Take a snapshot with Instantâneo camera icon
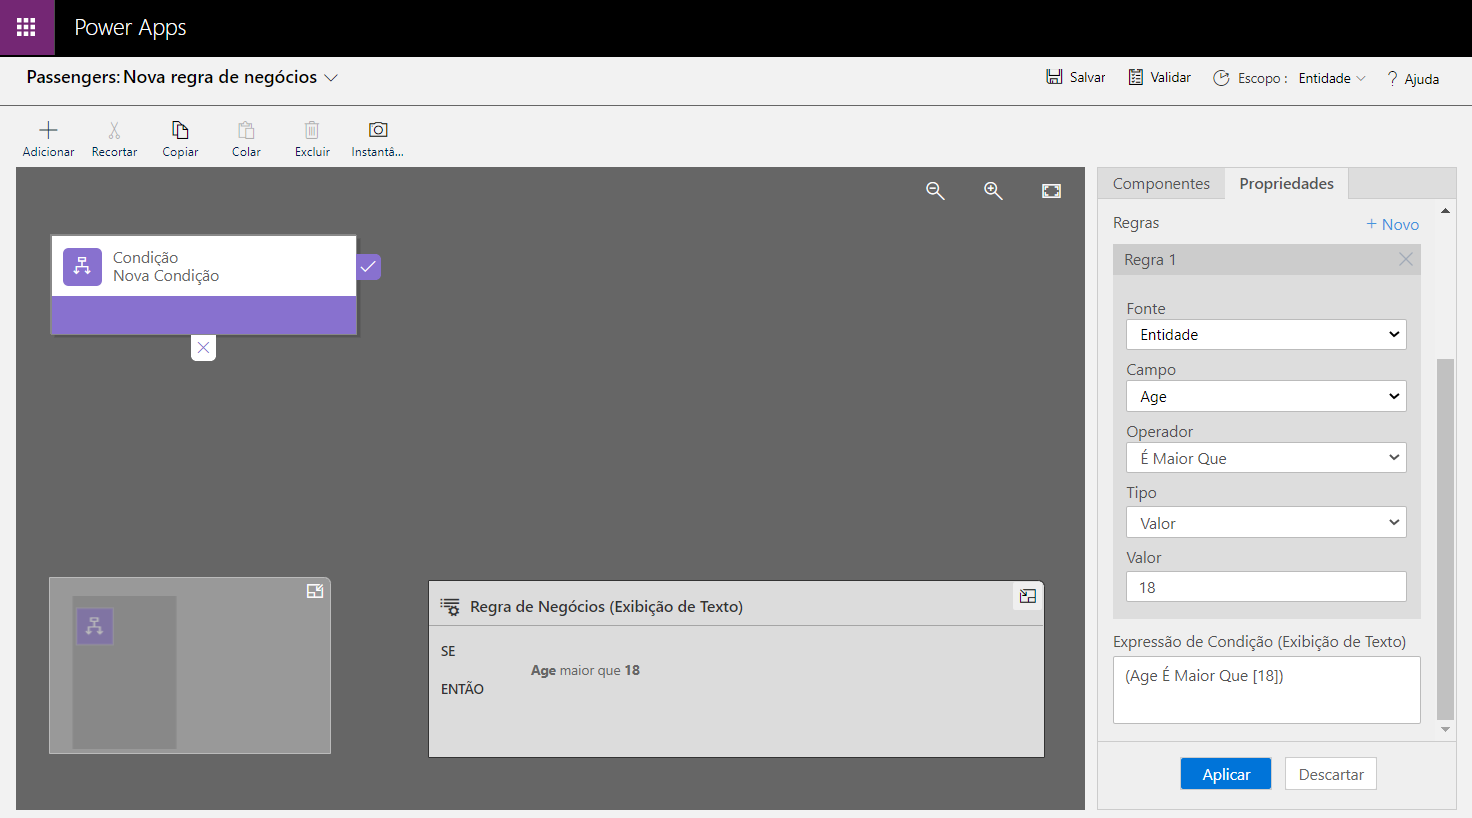Screen dimensions: 1472x818 (378, 130)
